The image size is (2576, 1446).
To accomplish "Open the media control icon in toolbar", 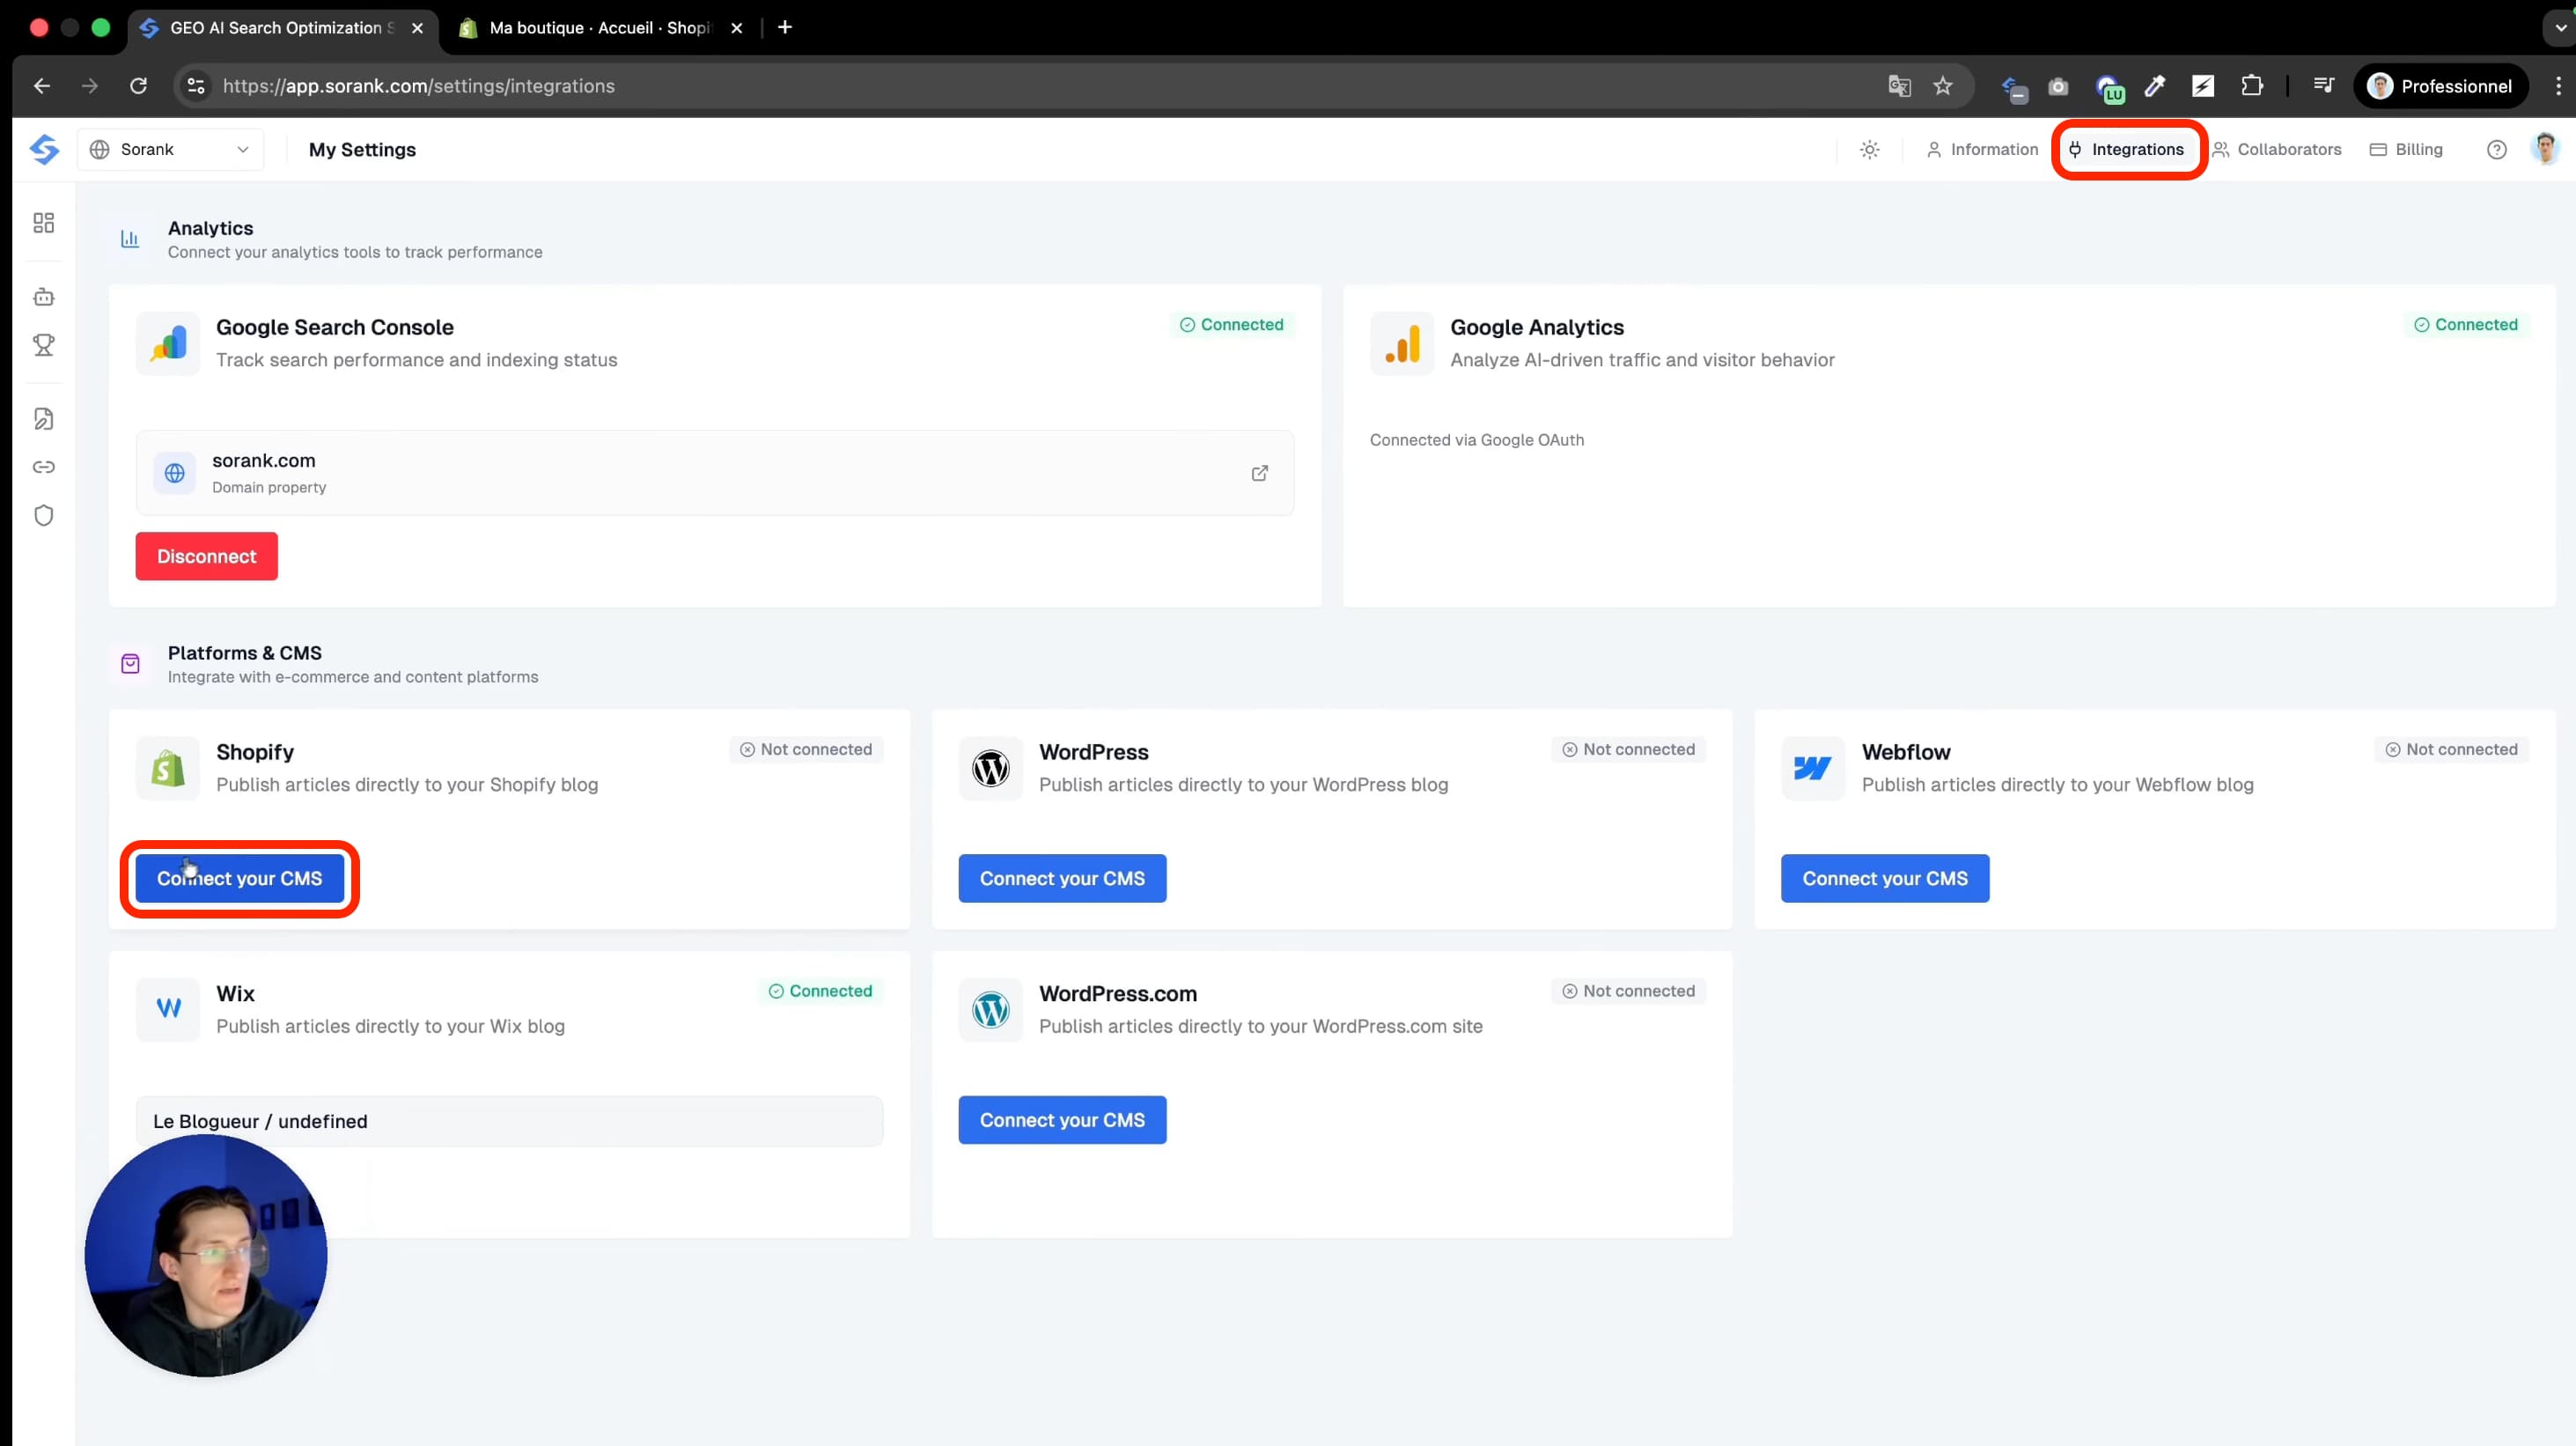I will click(2323, 86).
